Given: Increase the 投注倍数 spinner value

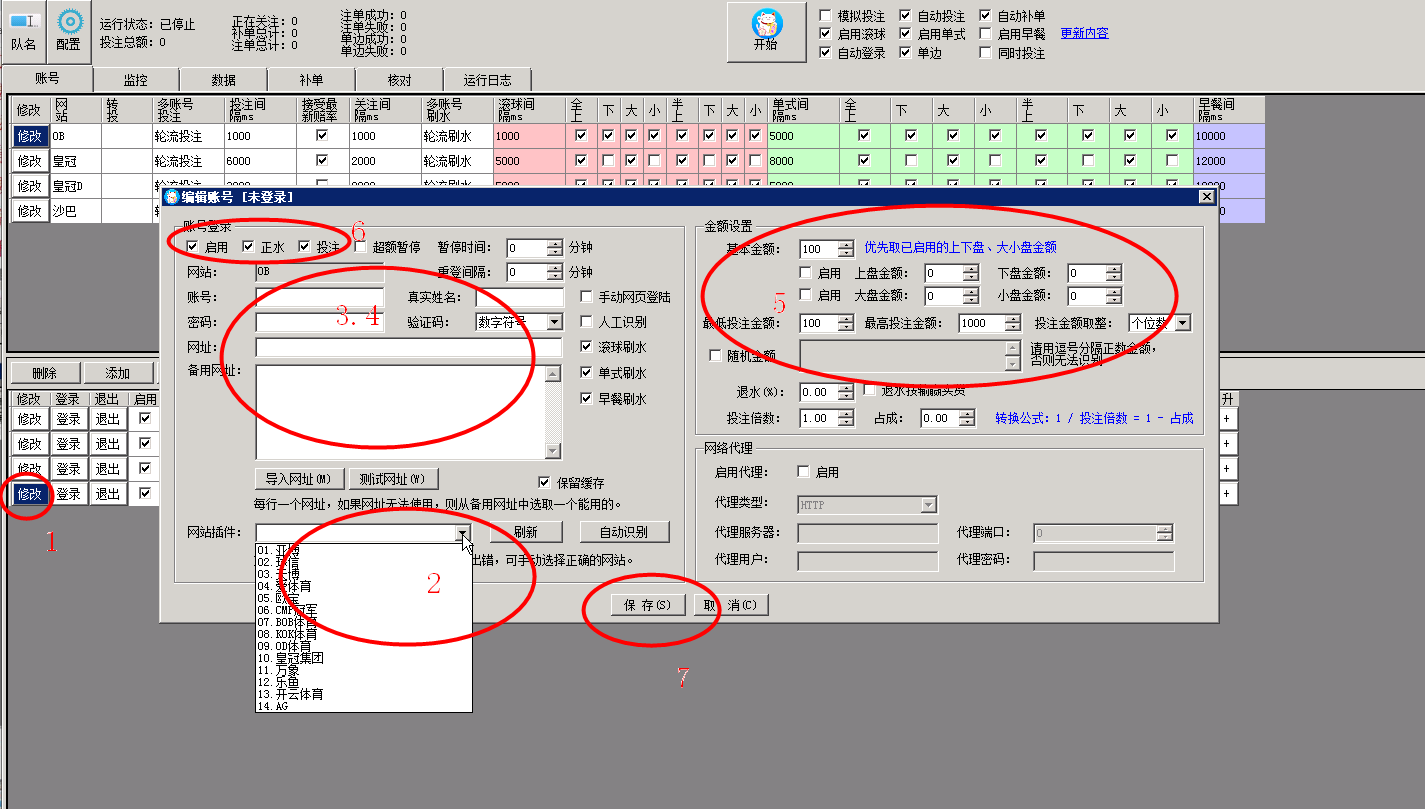Looking at the screenshot, I should click(x=846, y=414).
